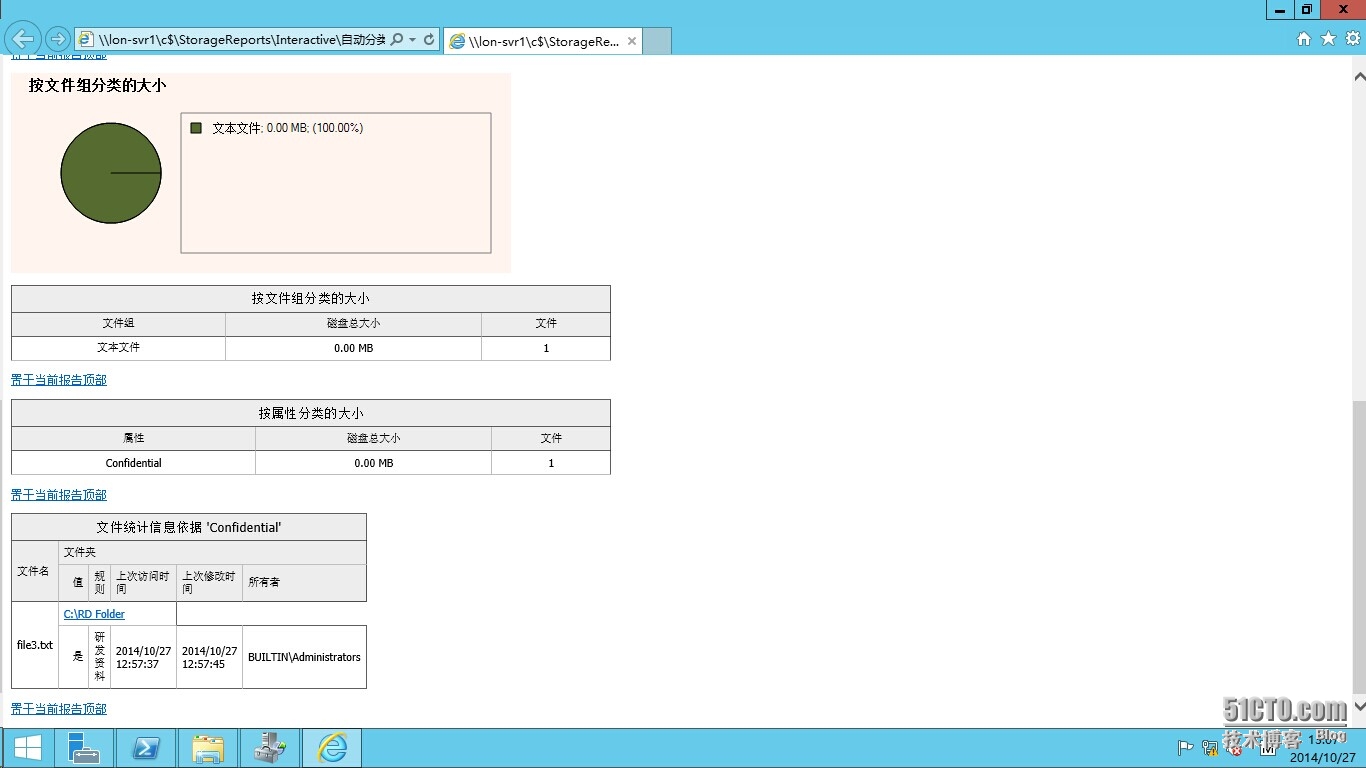The height and width of the screenshot is (768, 1366).
Task: Click the vertical scrollbar thumb
Action: [x=1358, y=547]
